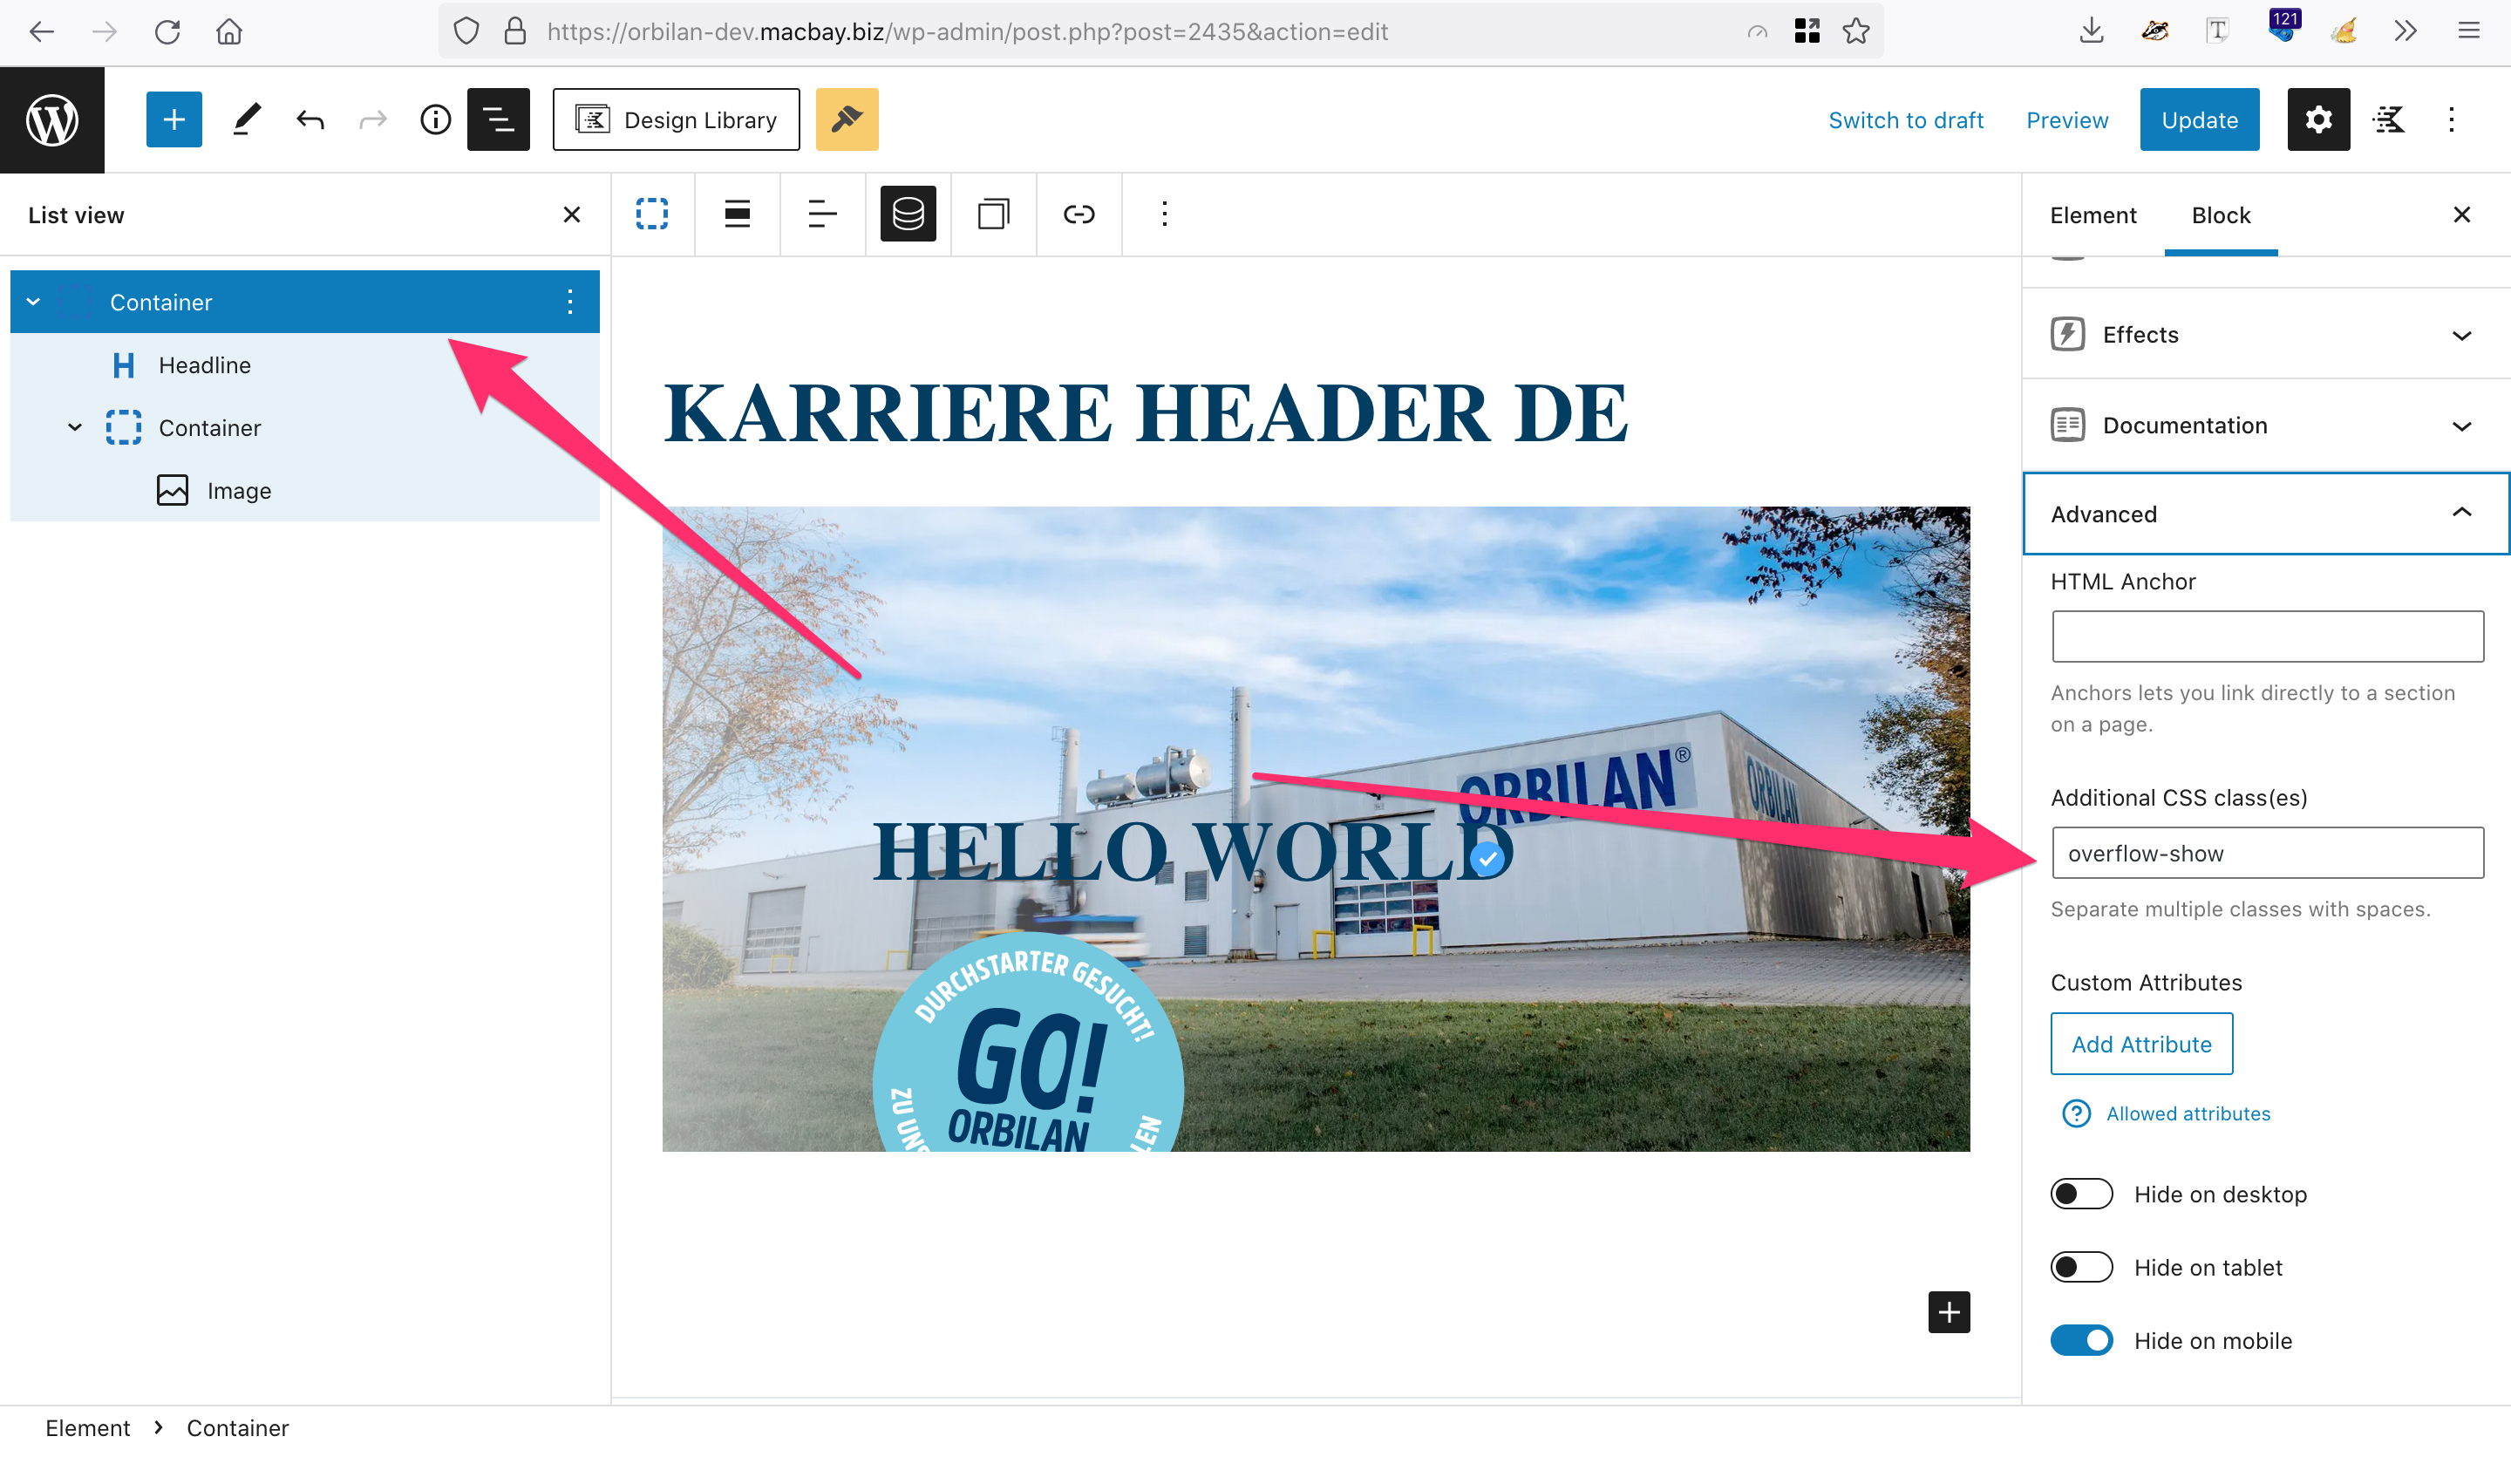This screenshot has width=2511, height=1484.
Task: Bookmark this page with star
Action: (1856, 32)
